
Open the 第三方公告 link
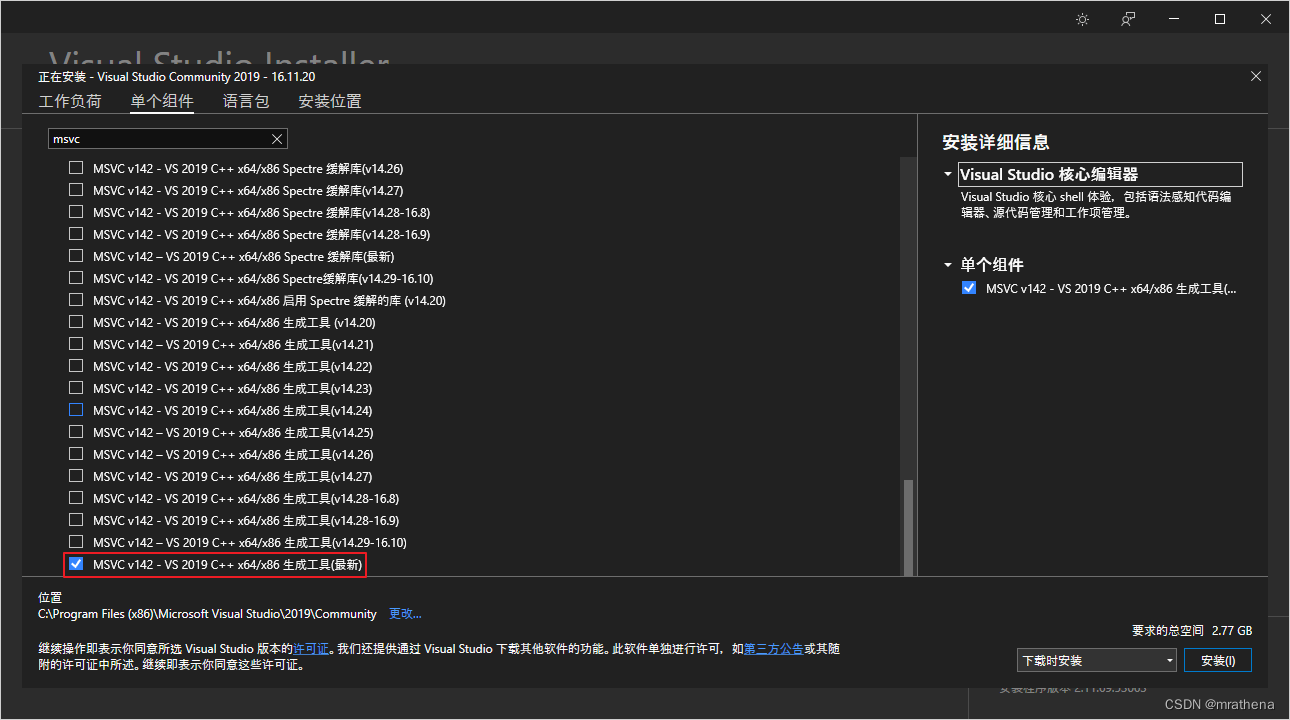774,649
